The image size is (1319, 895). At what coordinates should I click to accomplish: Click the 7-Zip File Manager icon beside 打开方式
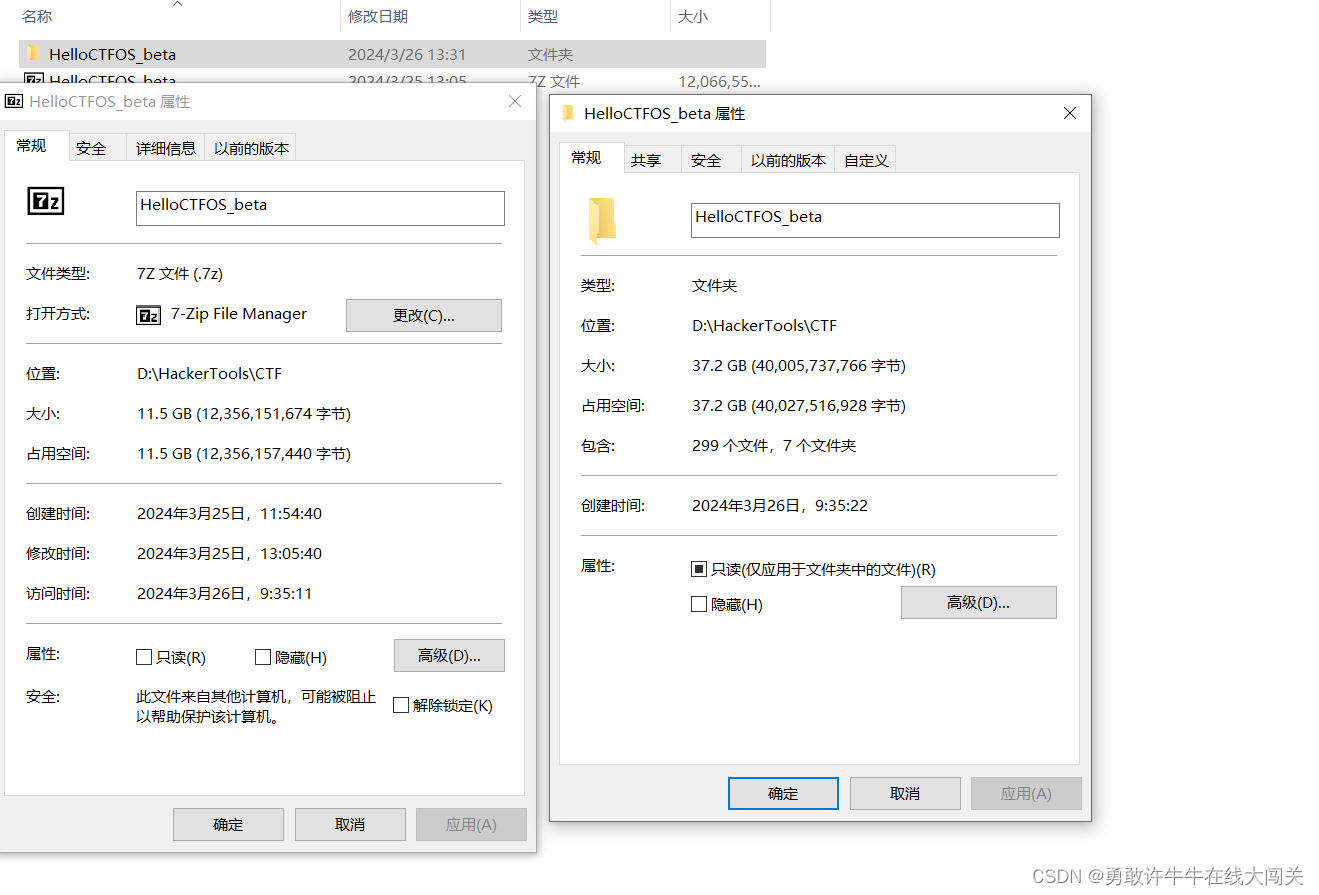click(148, 315)
